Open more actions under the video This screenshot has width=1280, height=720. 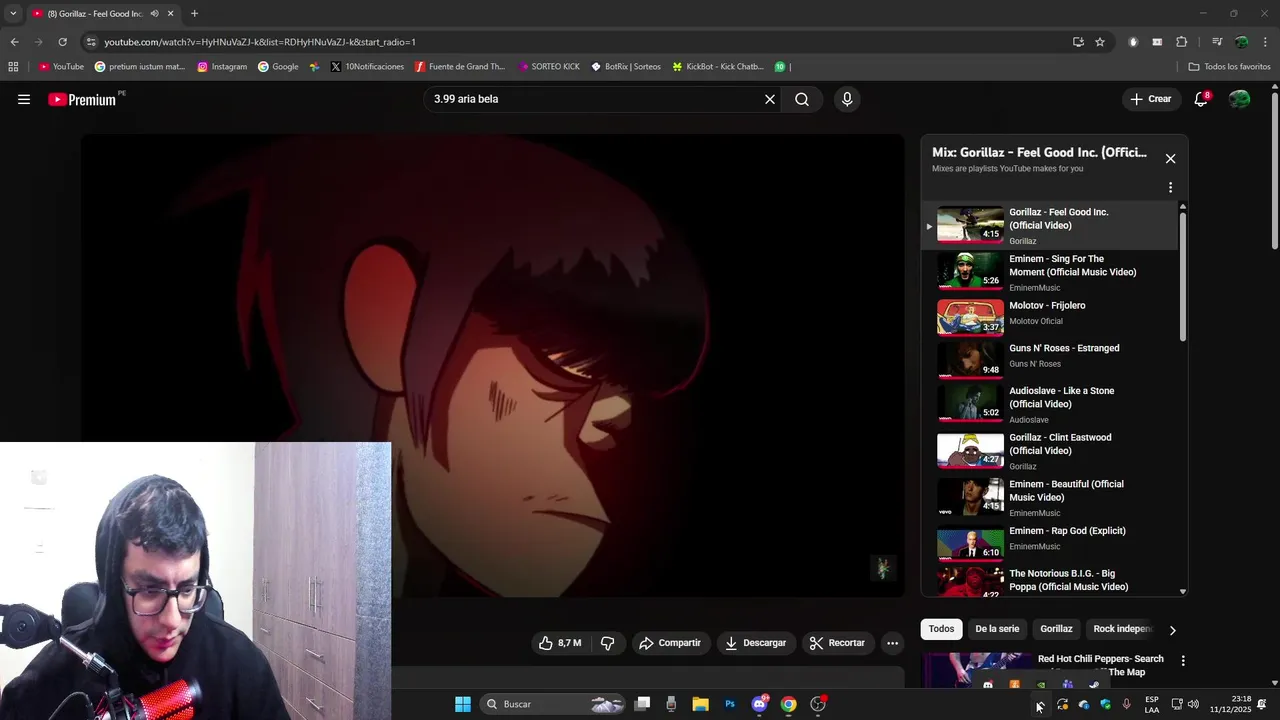click(893, 643)
